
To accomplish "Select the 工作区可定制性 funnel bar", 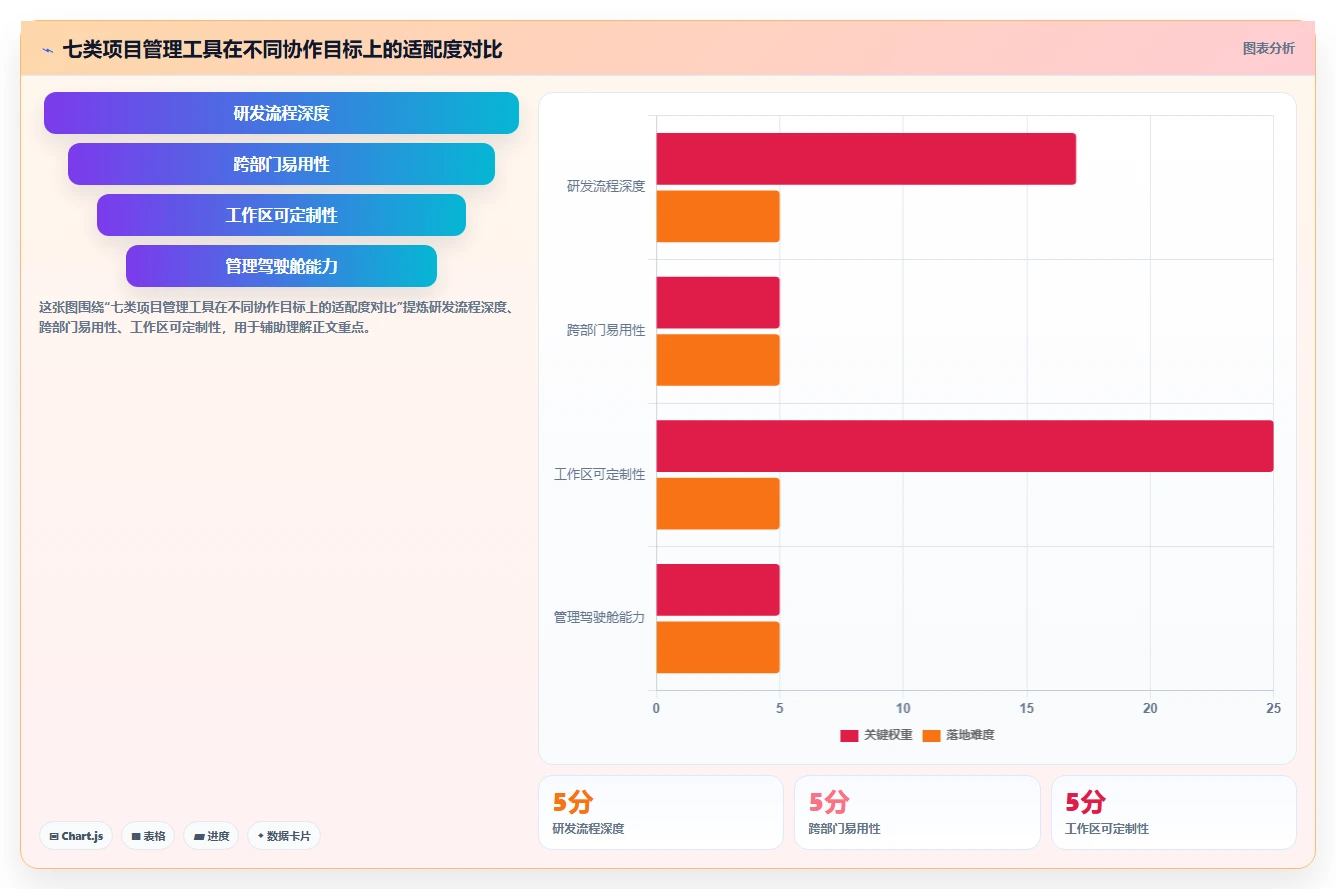I will click(281, 215).
